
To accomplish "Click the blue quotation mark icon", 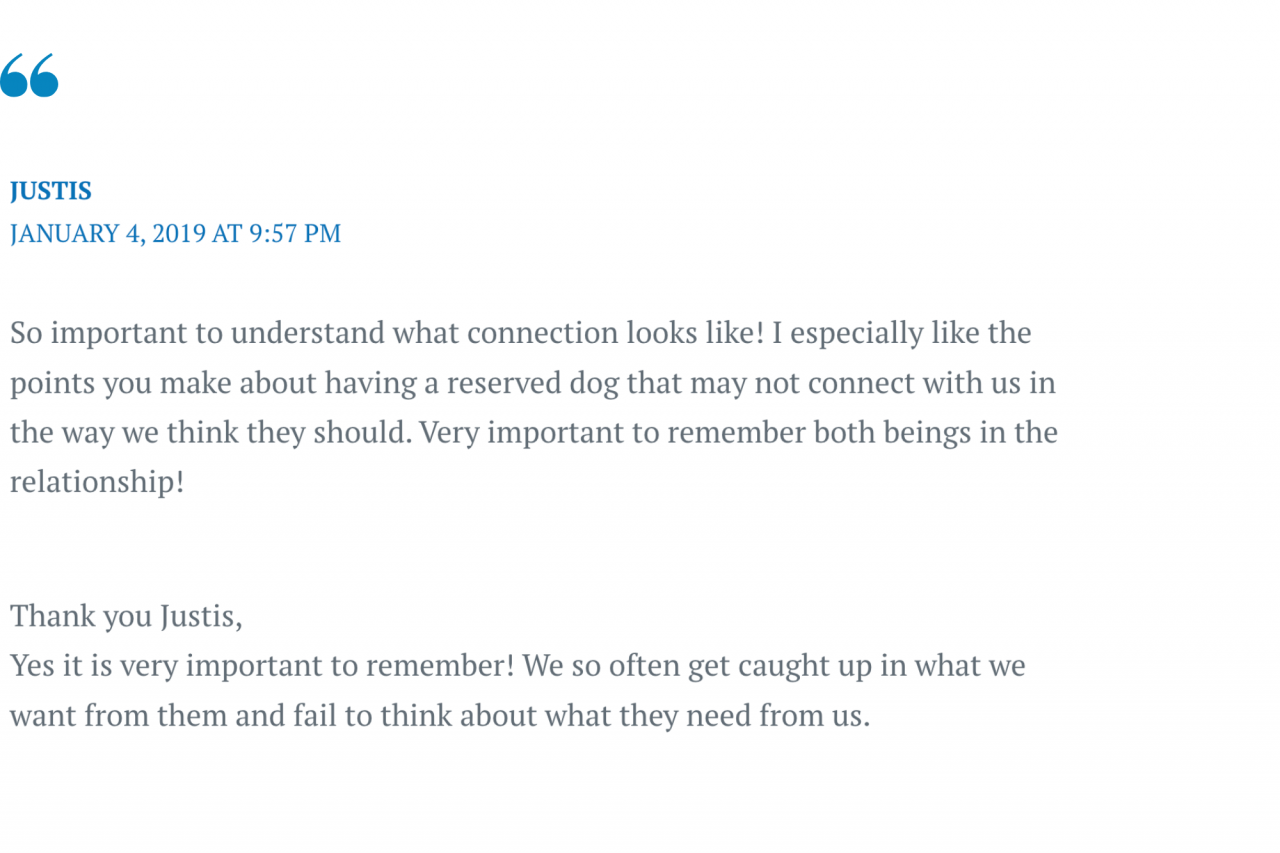I will coord(29,76).
